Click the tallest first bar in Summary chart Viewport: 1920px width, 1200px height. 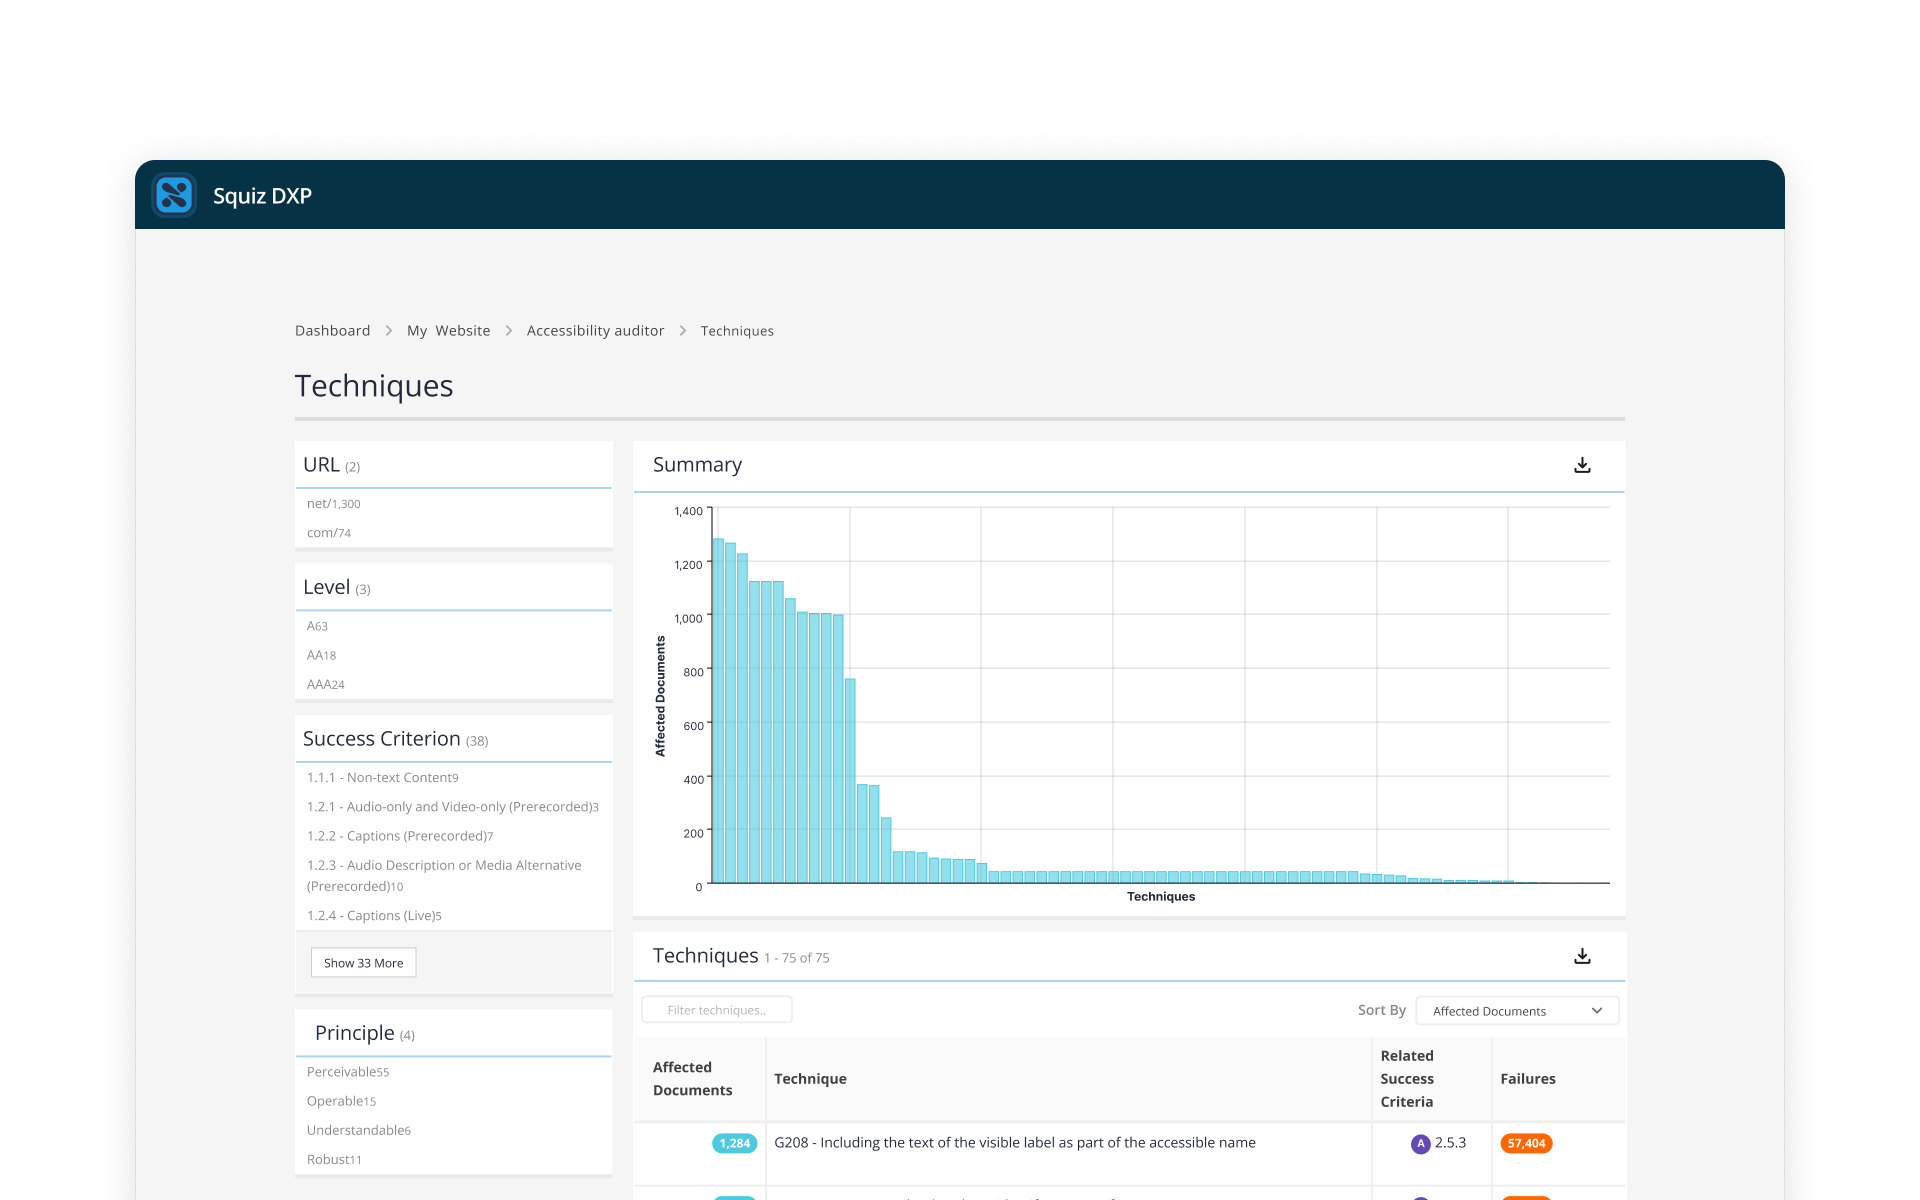(718, 710)
